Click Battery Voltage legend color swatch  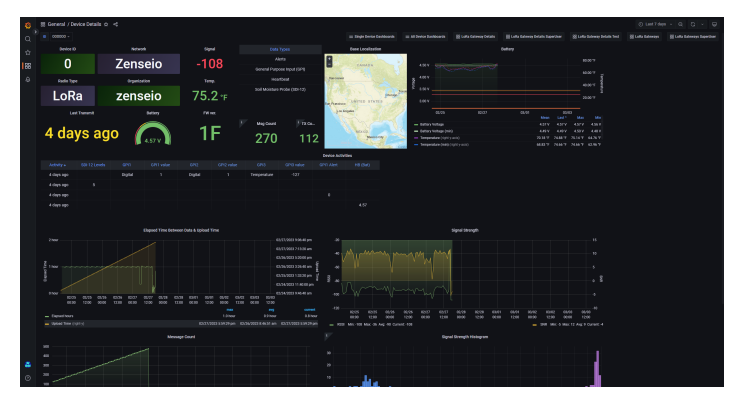[416, 125]
